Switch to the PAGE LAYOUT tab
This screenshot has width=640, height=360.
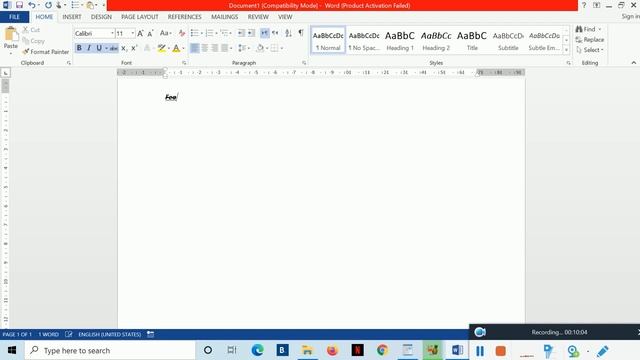[x=140, y=17]
